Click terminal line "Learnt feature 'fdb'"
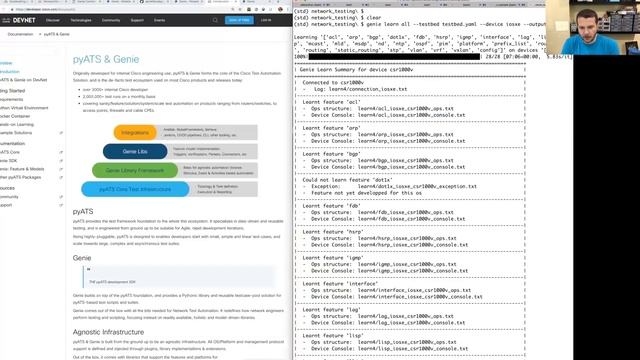The width and height of the screenshot is (640, 360). click(x=331, y=206)
